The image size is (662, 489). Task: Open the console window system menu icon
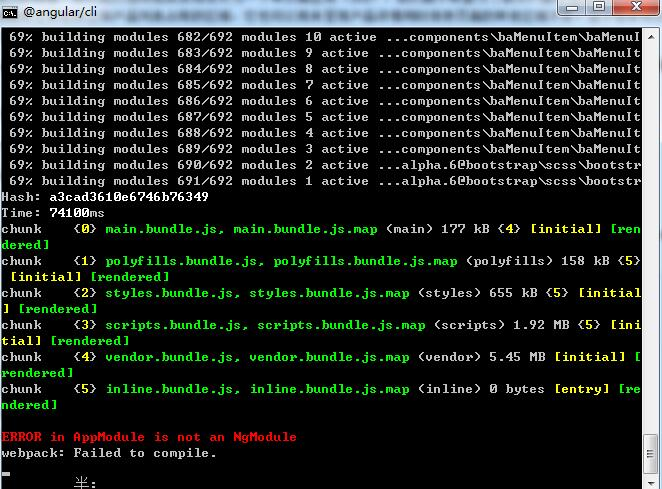9,12
